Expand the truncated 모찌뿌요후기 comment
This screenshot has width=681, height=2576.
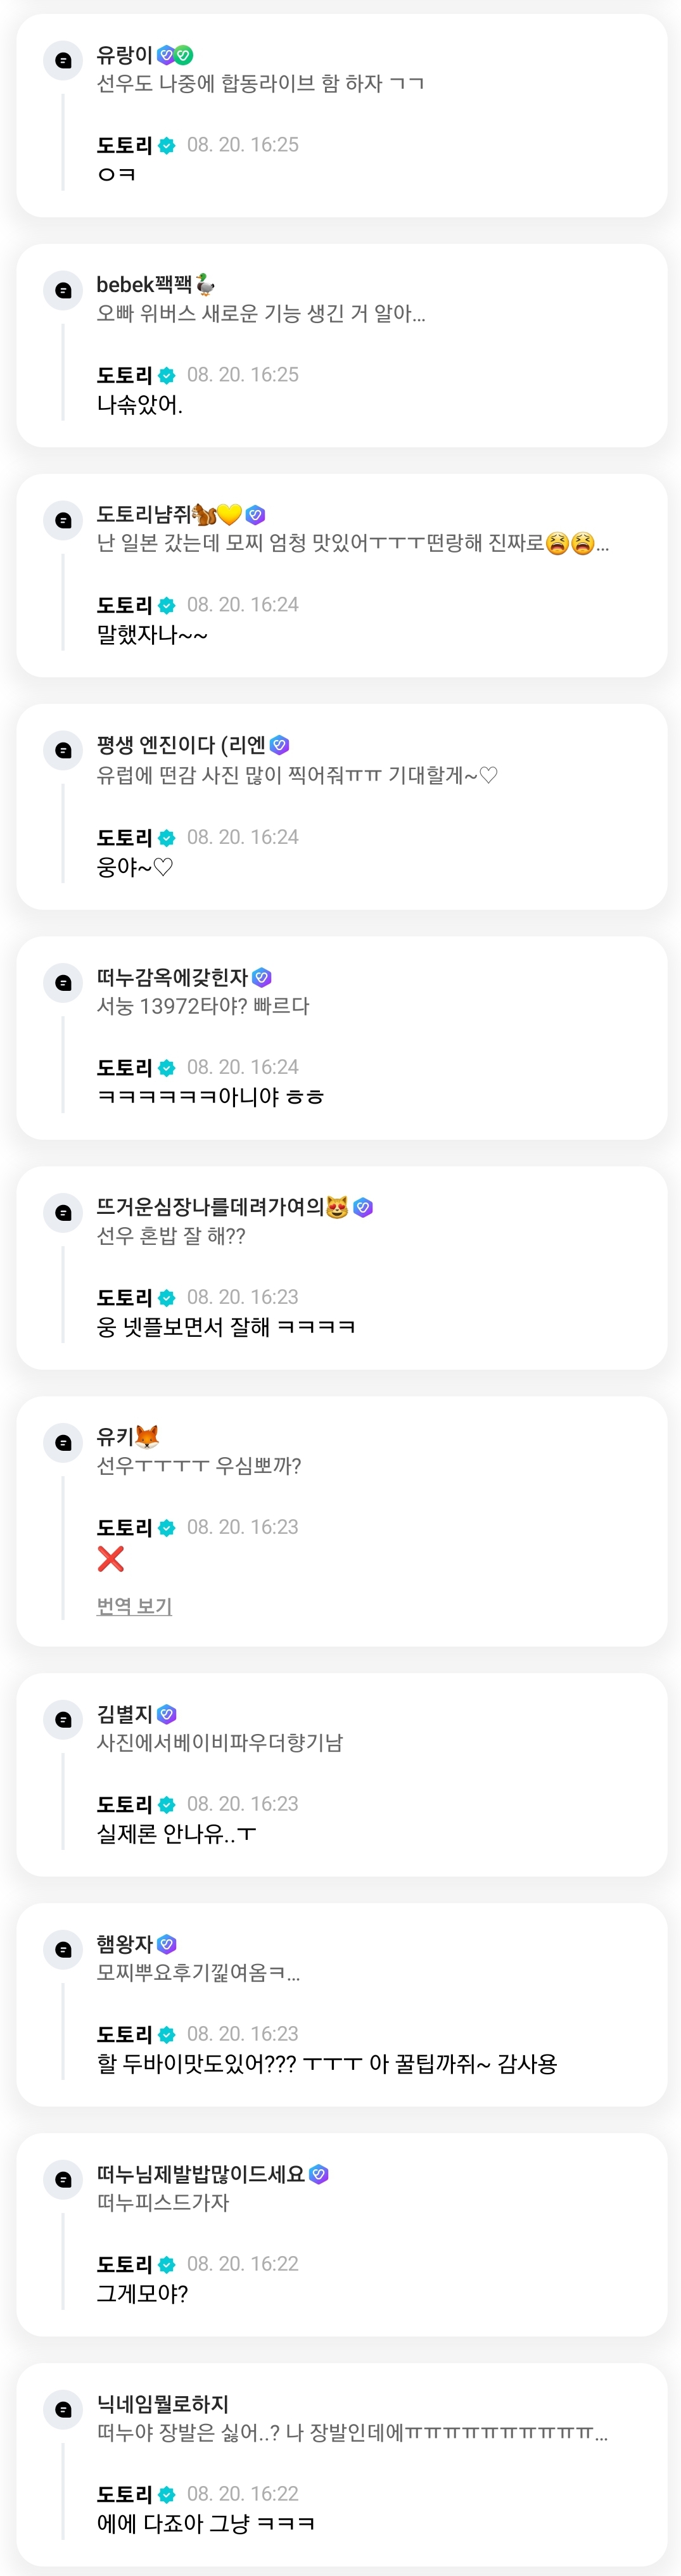[198, 1973]
